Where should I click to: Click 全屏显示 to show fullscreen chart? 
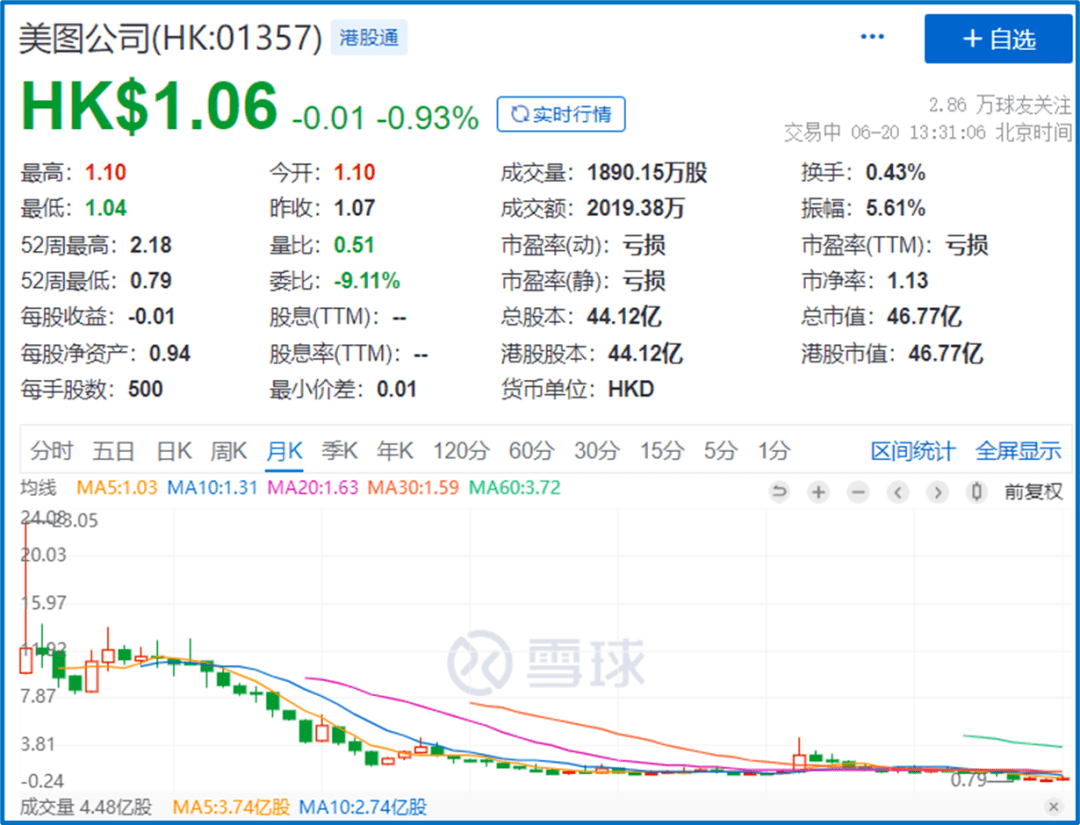[x=1018, y=451]
